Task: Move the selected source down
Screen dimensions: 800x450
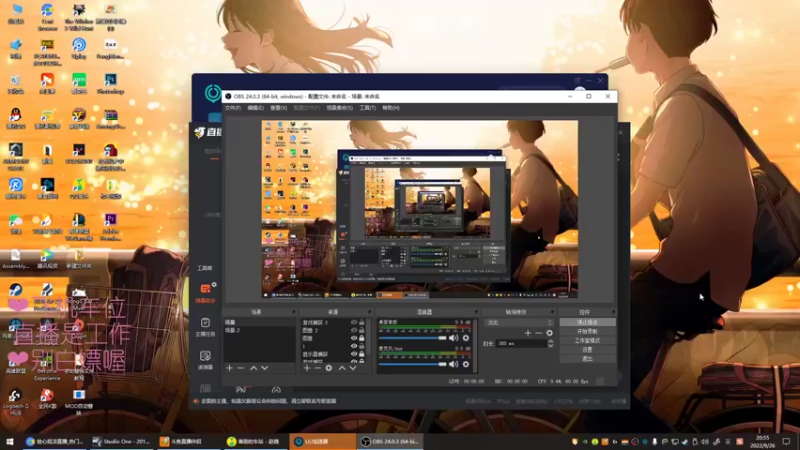Action: click(x=353, y=368)
